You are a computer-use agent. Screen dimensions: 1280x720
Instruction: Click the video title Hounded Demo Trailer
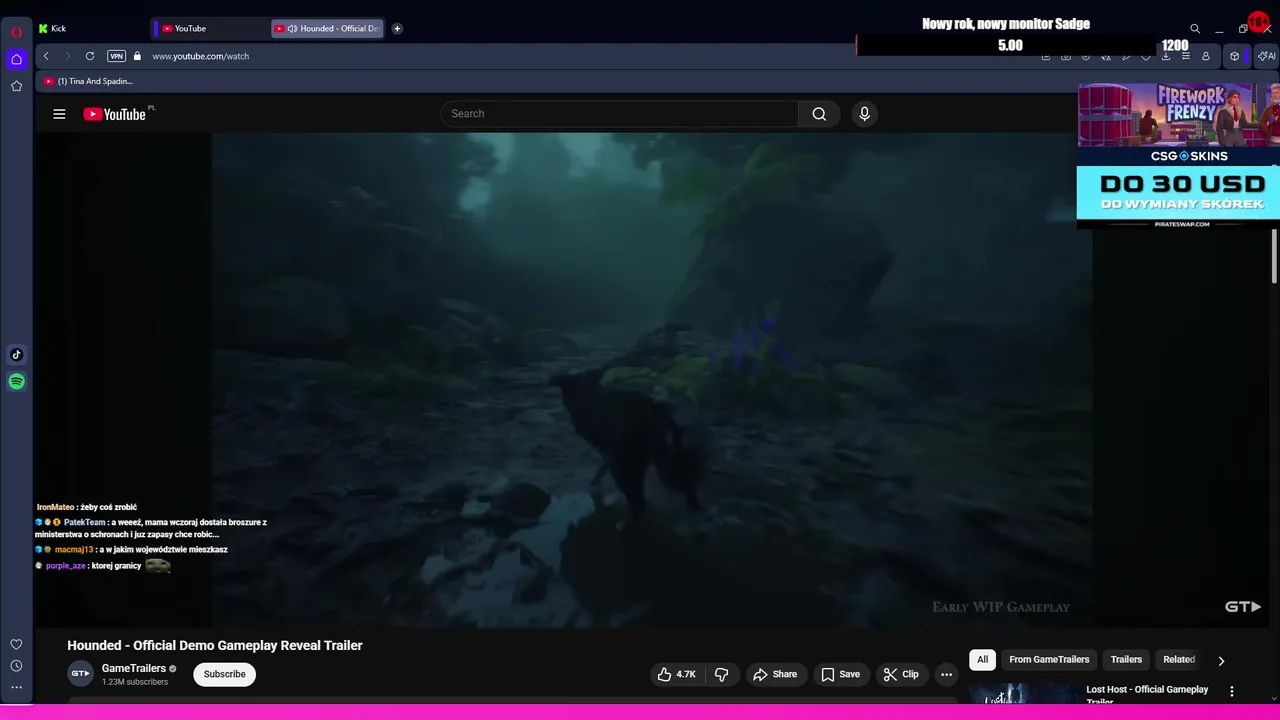pos(215,645)
